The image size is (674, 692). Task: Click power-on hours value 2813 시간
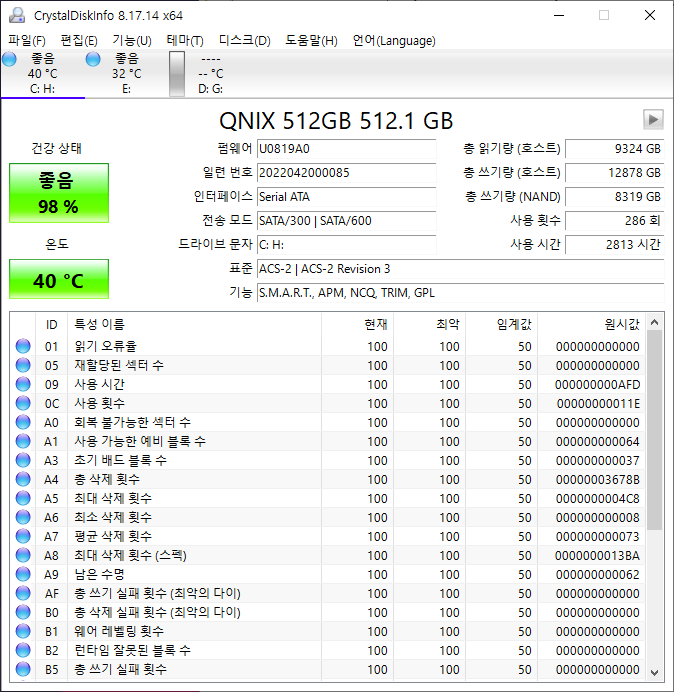(614, 245)
